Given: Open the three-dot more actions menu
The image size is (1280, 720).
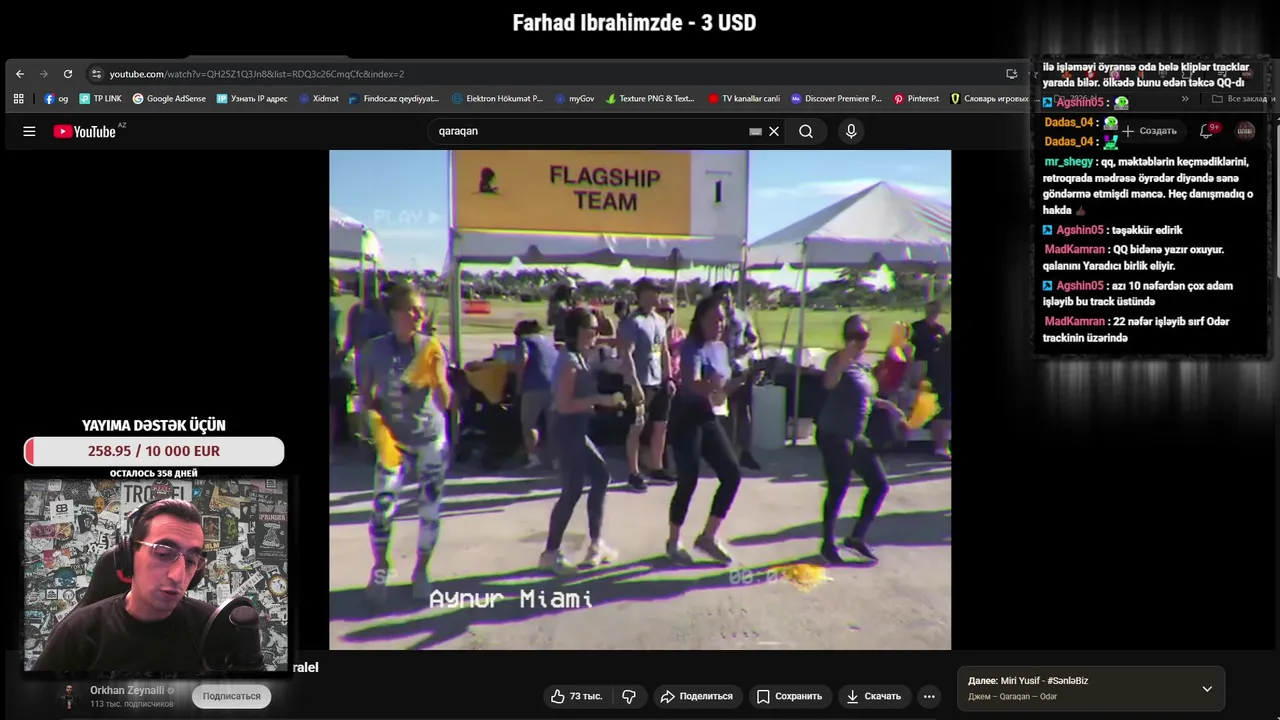Looking at the screenshot, I should 929,696.
